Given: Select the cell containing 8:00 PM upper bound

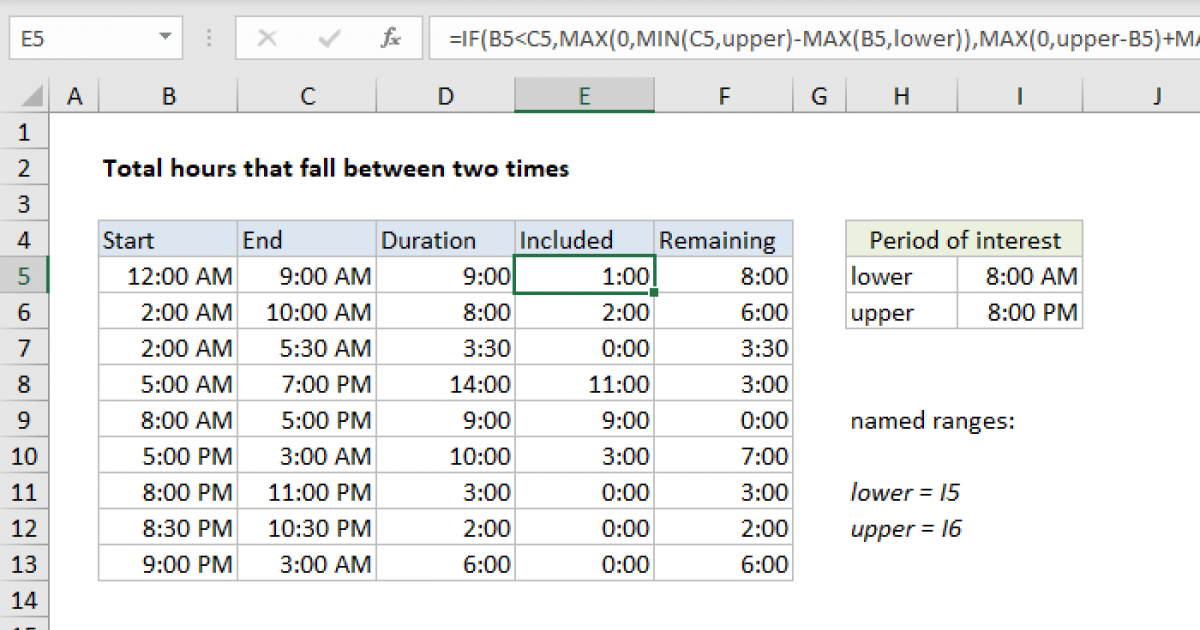Looking at the screenshot, I should pos(1020,312).
